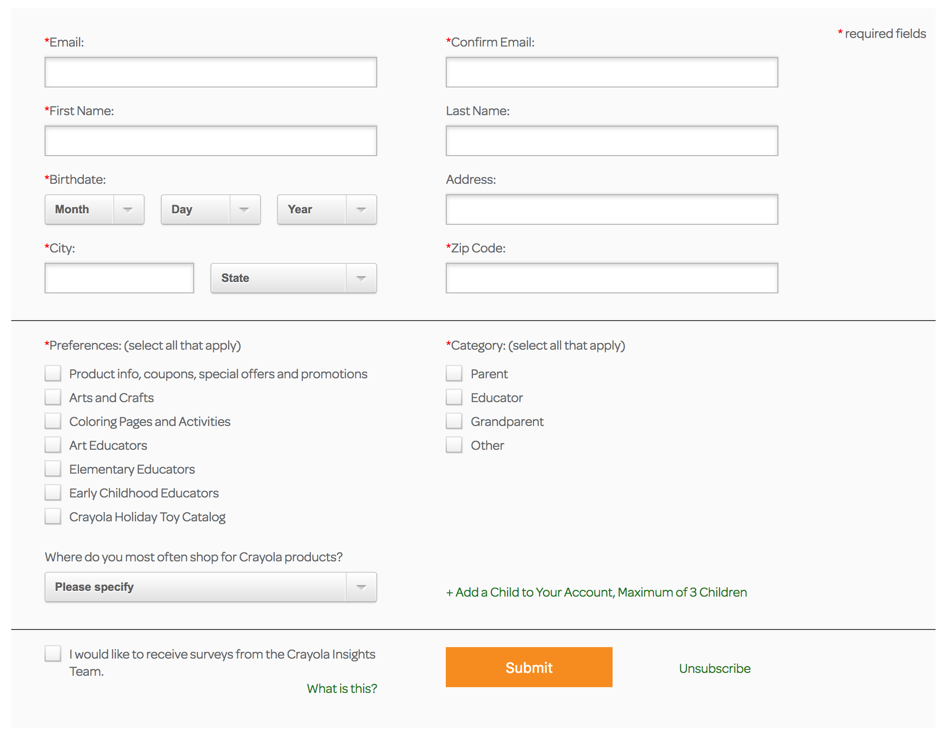Click the Unsubscribe link
The image size is (944, 737).
click(x=714, y=668)
